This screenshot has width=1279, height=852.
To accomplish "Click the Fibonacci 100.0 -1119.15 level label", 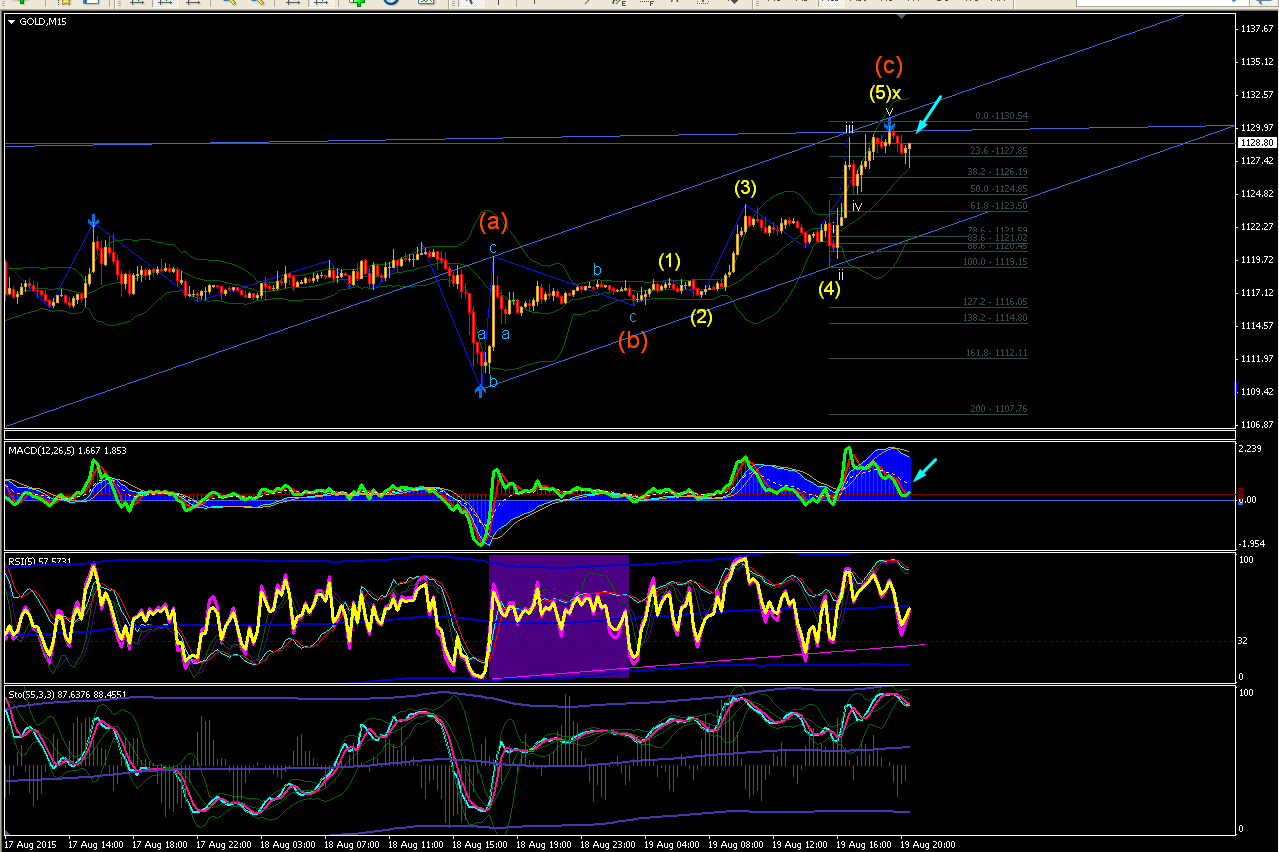I will (x=996, y=262).
